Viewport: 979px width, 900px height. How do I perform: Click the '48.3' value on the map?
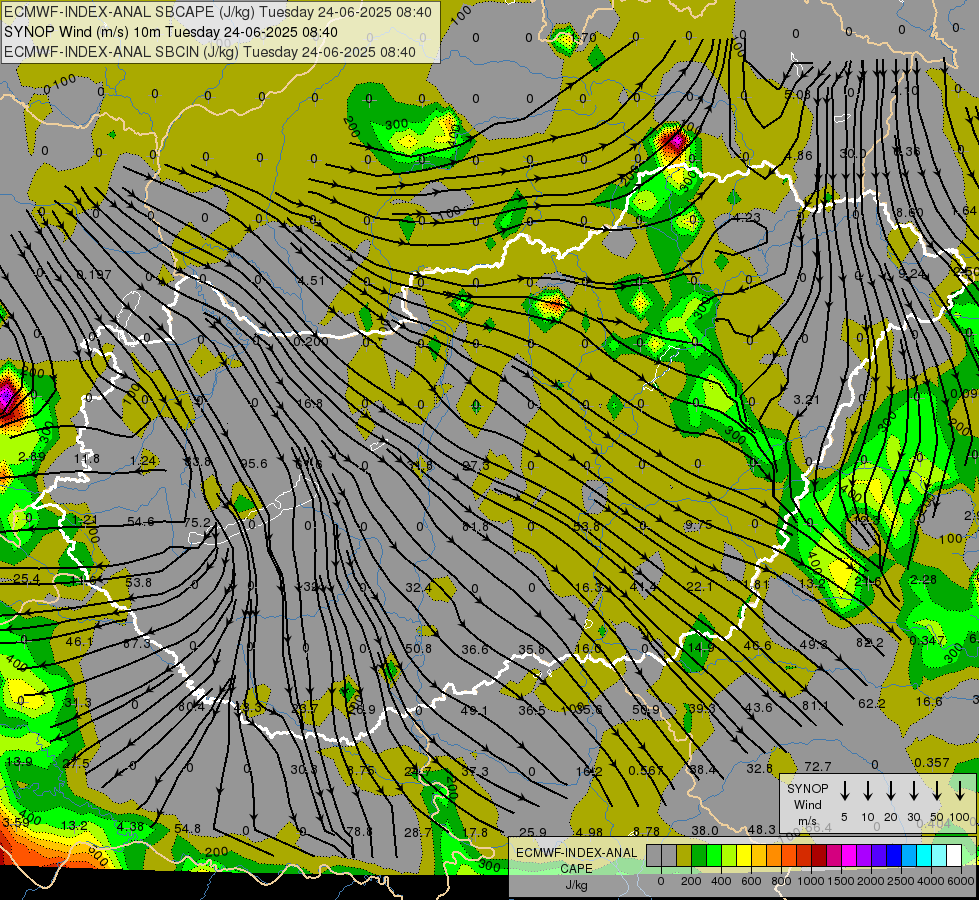pos(762,829)
